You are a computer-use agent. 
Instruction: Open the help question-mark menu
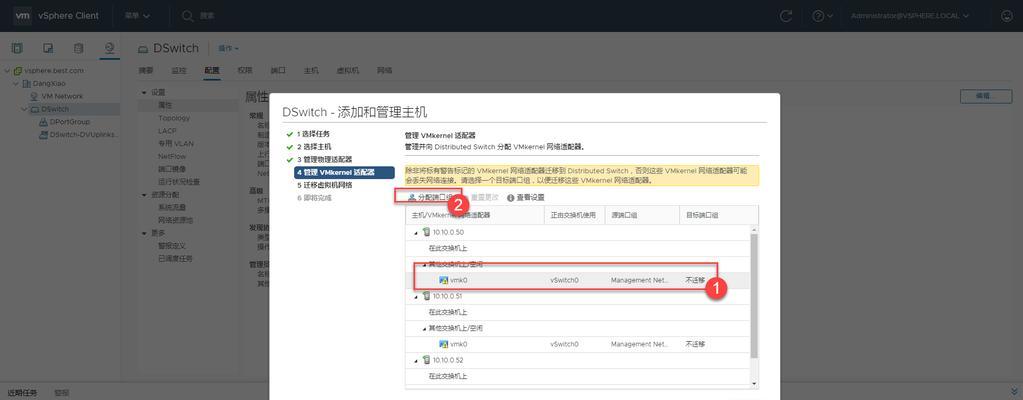(x=822, y=16)
